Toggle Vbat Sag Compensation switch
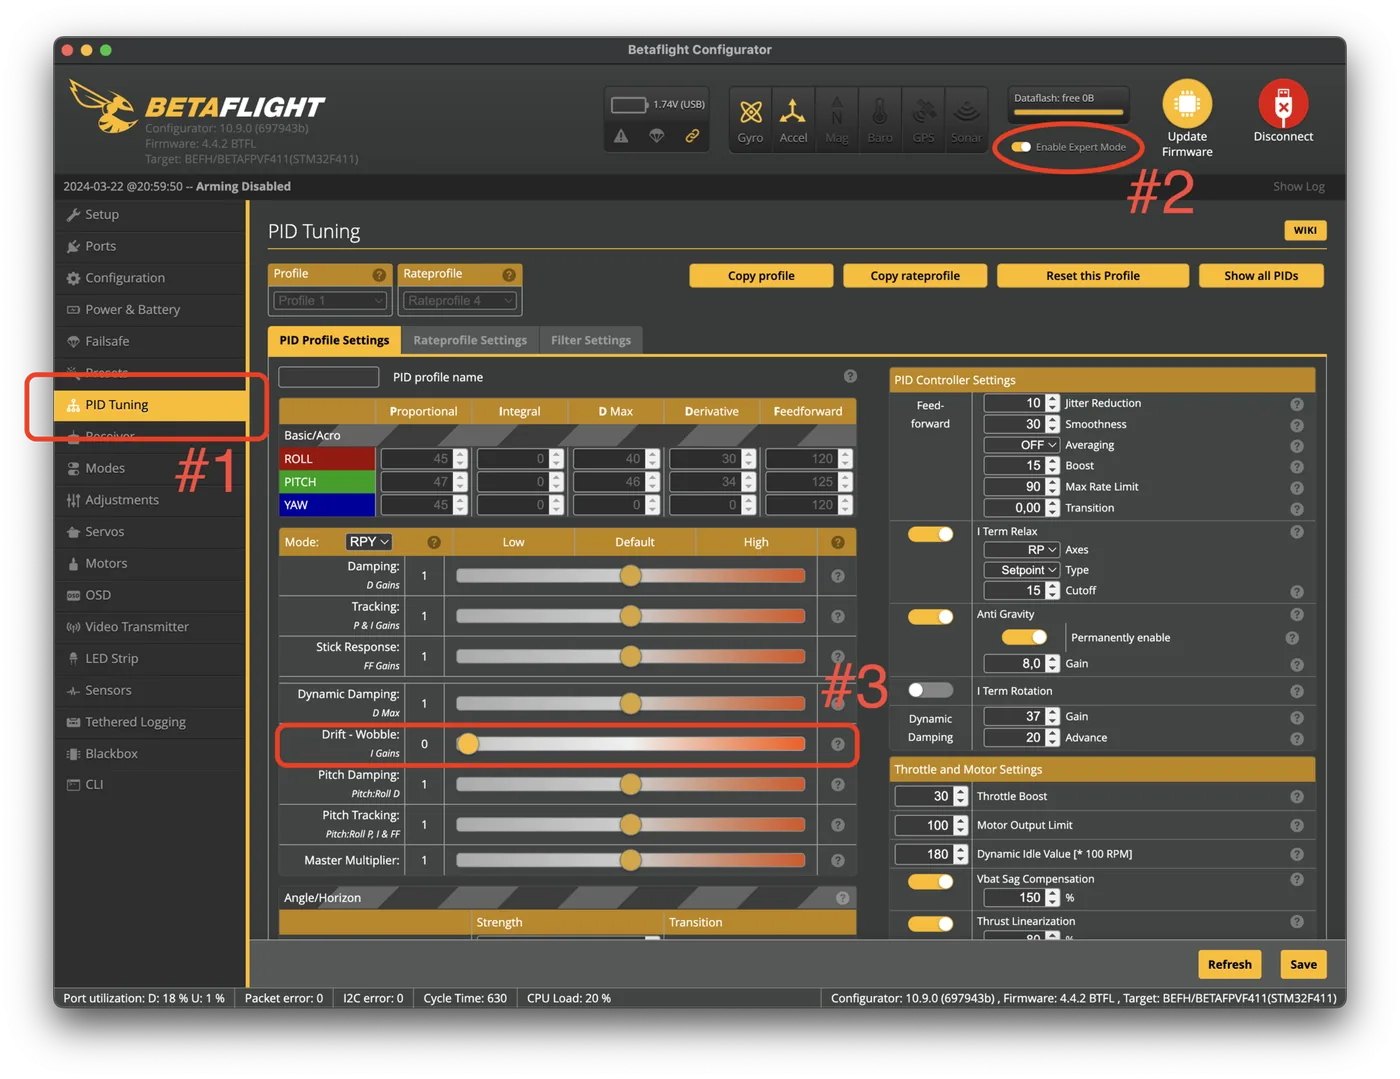This screenshot has width=1400, height=1079. [x=930, y=881]
